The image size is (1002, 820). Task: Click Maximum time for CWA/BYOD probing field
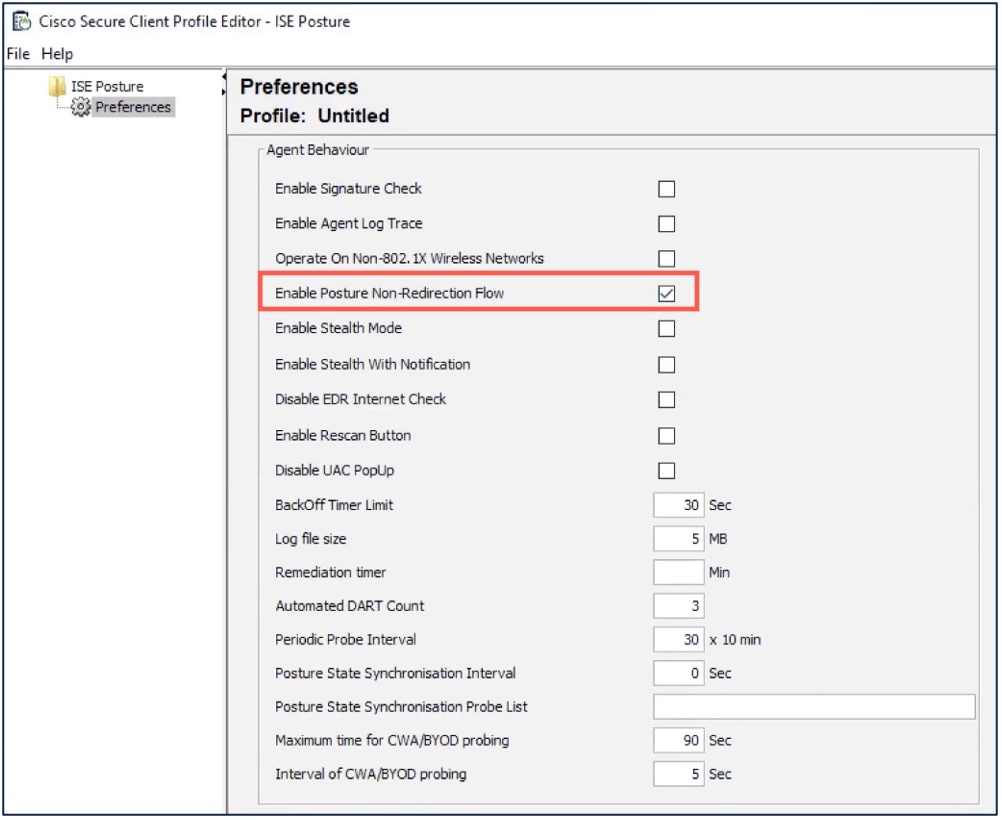coord(679,740)
